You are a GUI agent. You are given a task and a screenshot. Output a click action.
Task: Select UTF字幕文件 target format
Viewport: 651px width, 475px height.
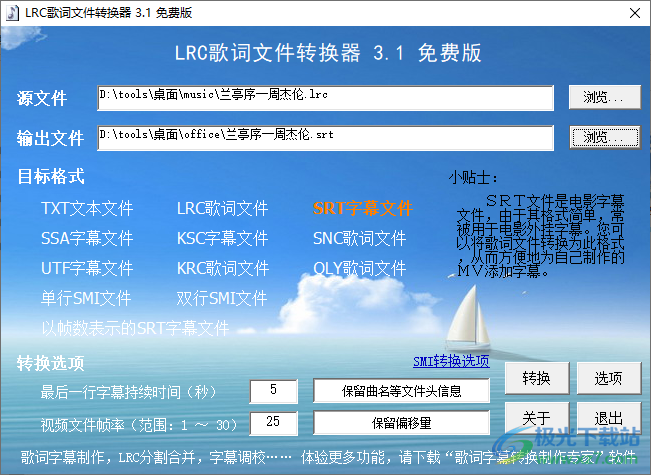[x=87, y=268]
